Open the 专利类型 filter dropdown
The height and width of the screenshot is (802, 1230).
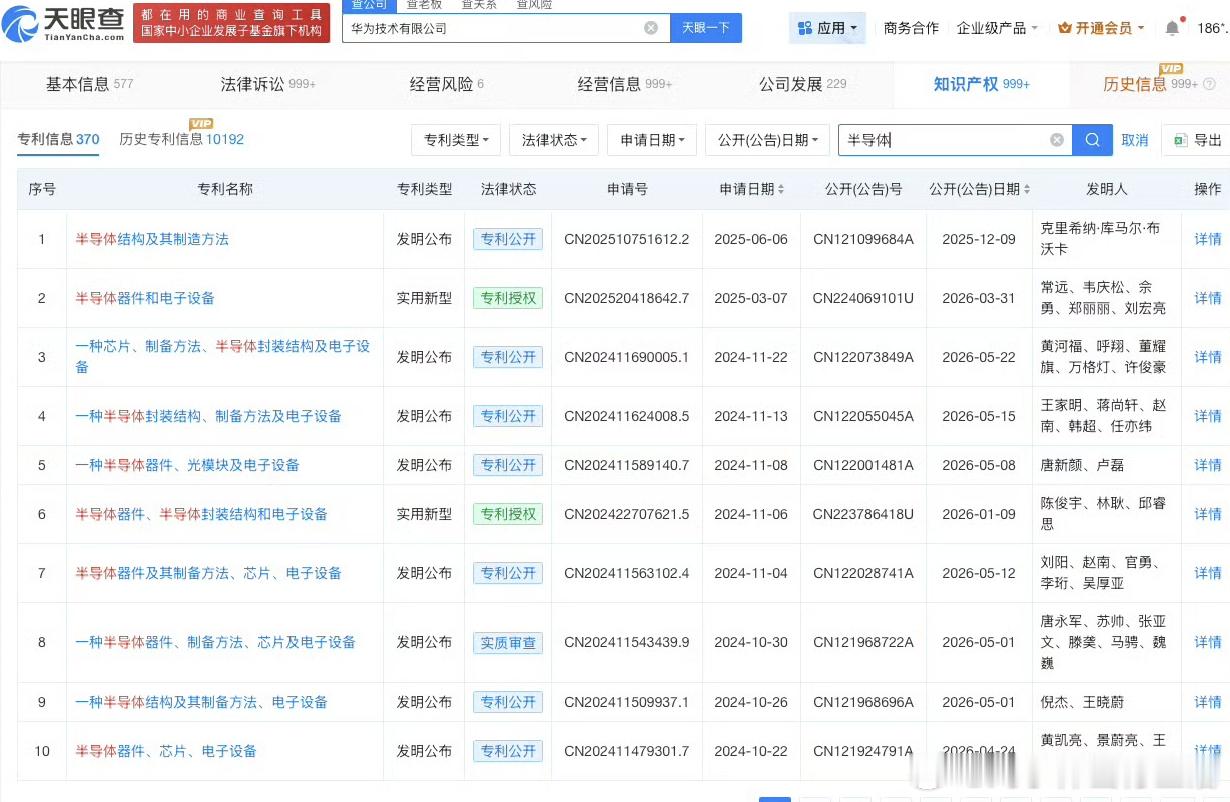tap(456, 140)
